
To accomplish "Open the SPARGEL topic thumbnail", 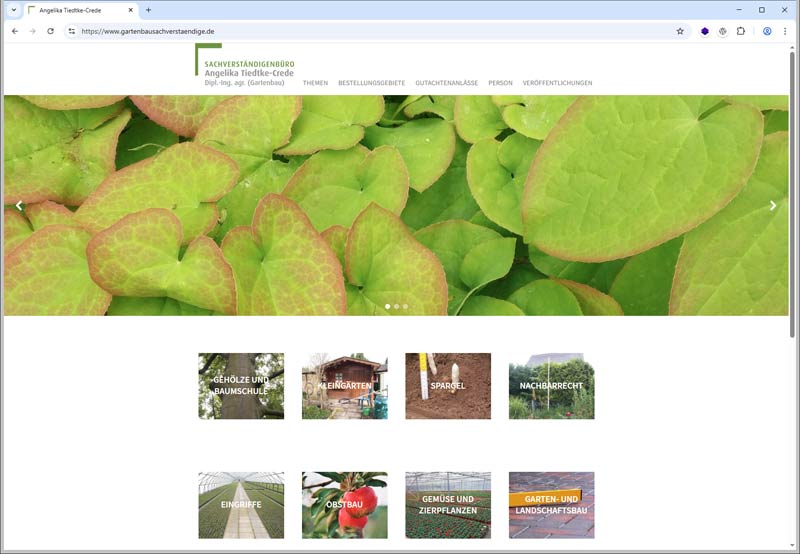I will click(x=448, y=386).
